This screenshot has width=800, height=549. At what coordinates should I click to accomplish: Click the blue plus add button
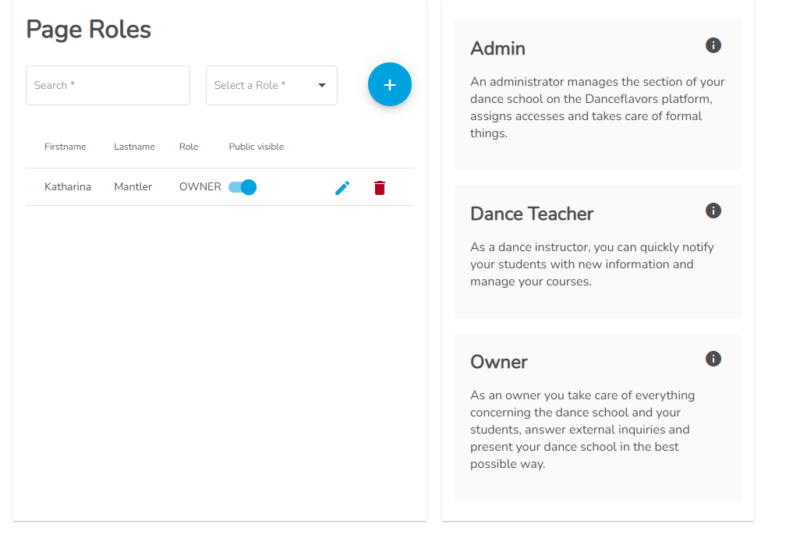pos(389,84)
